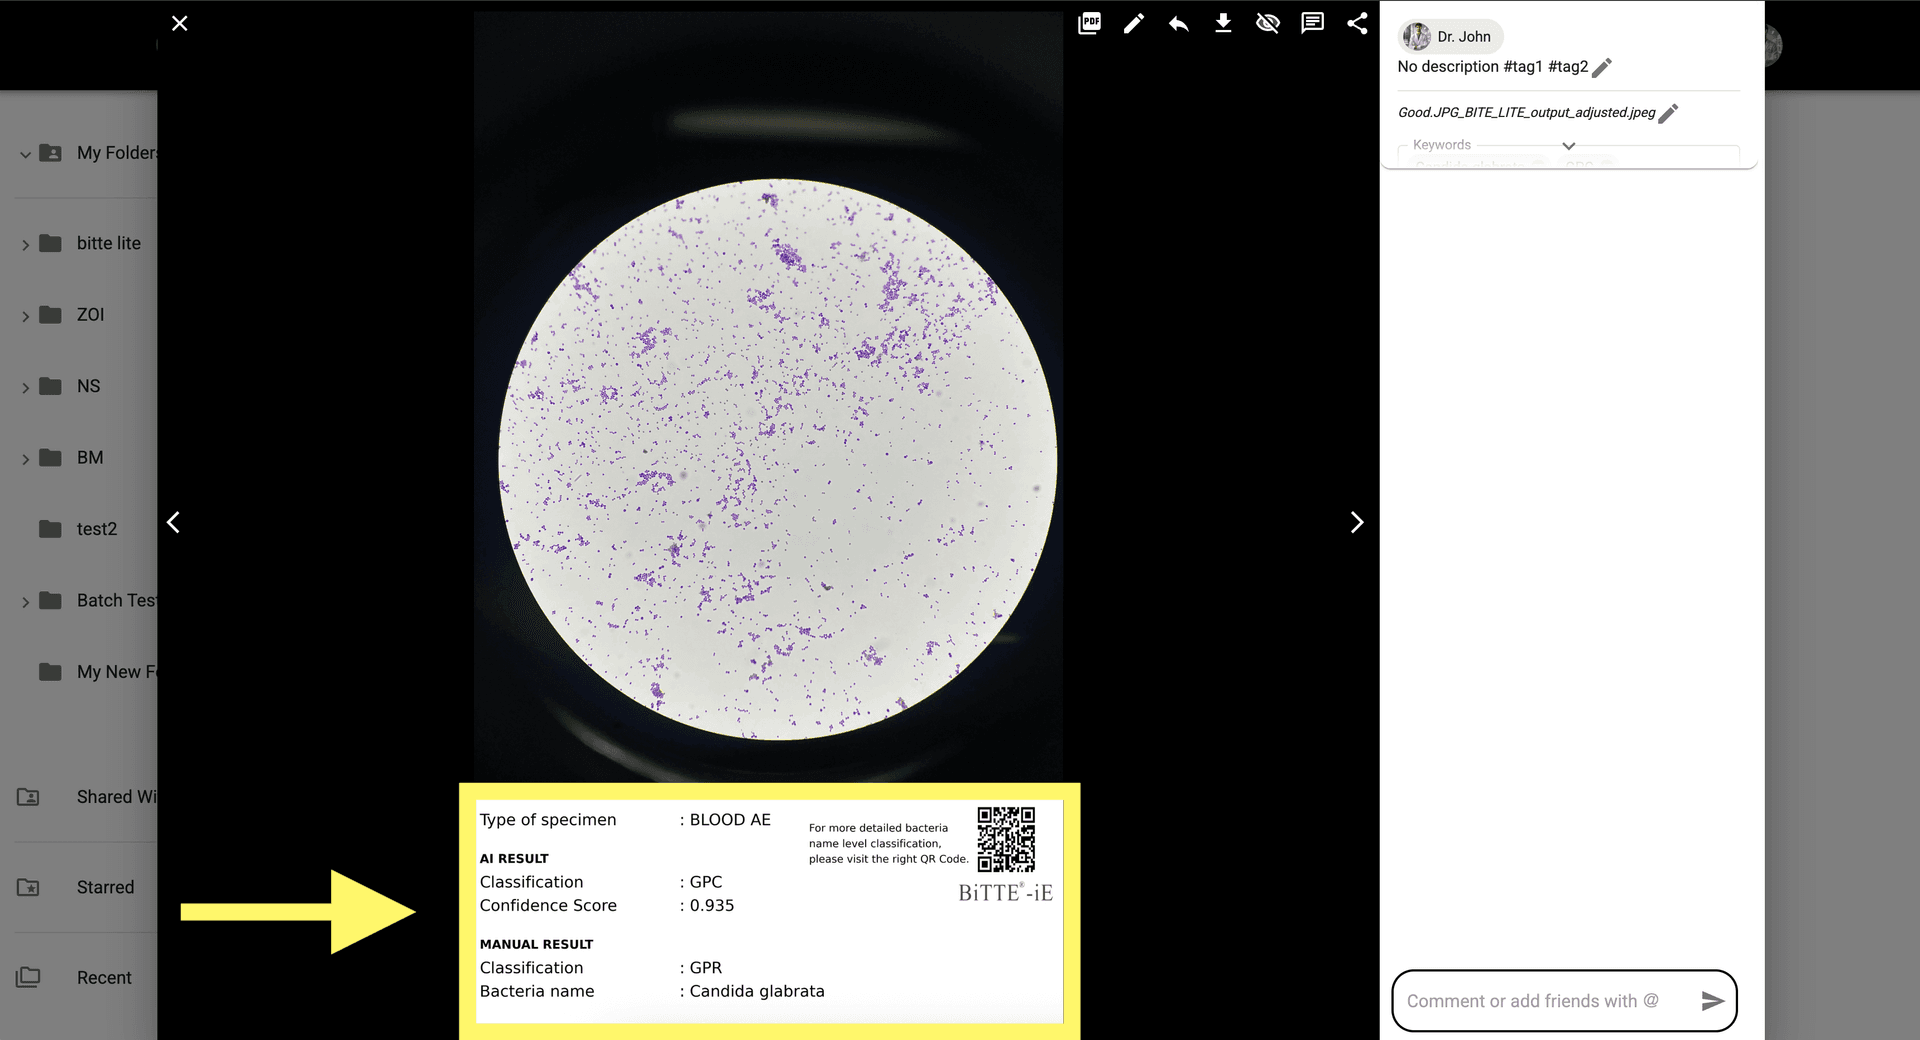Click the Dr. John user chip

pos(1450,37)
